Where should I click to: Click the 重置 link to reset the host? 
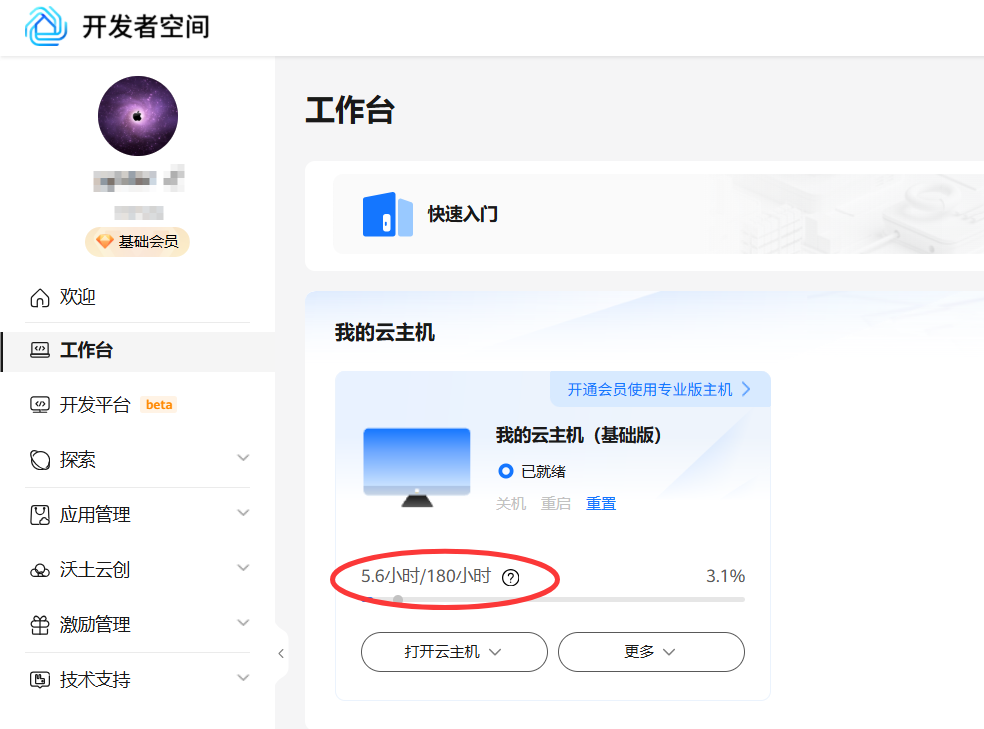600,503
